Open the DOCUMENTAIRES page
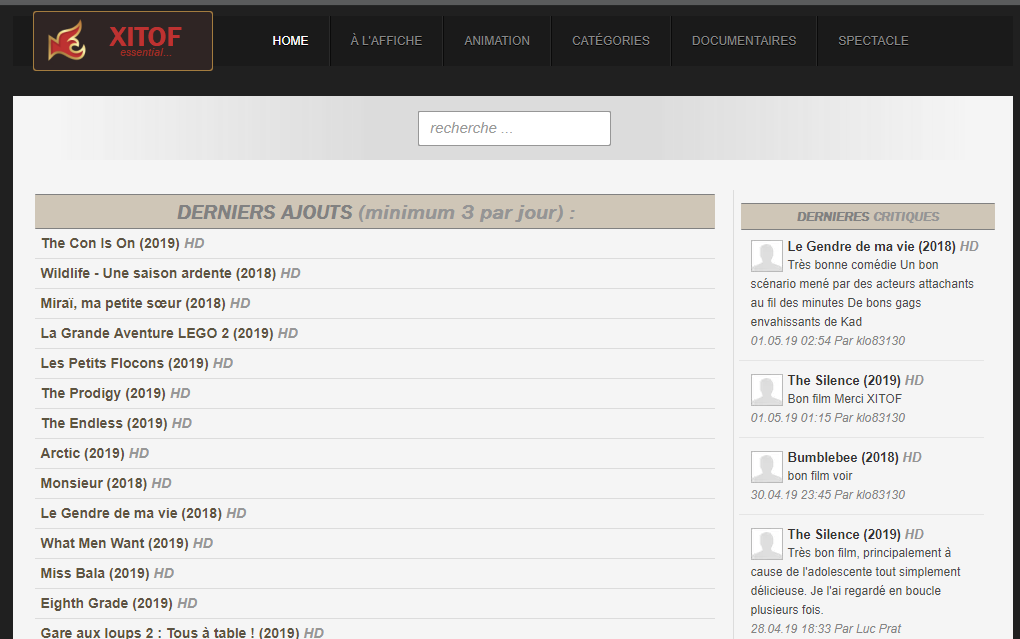 tap(744, 40)
